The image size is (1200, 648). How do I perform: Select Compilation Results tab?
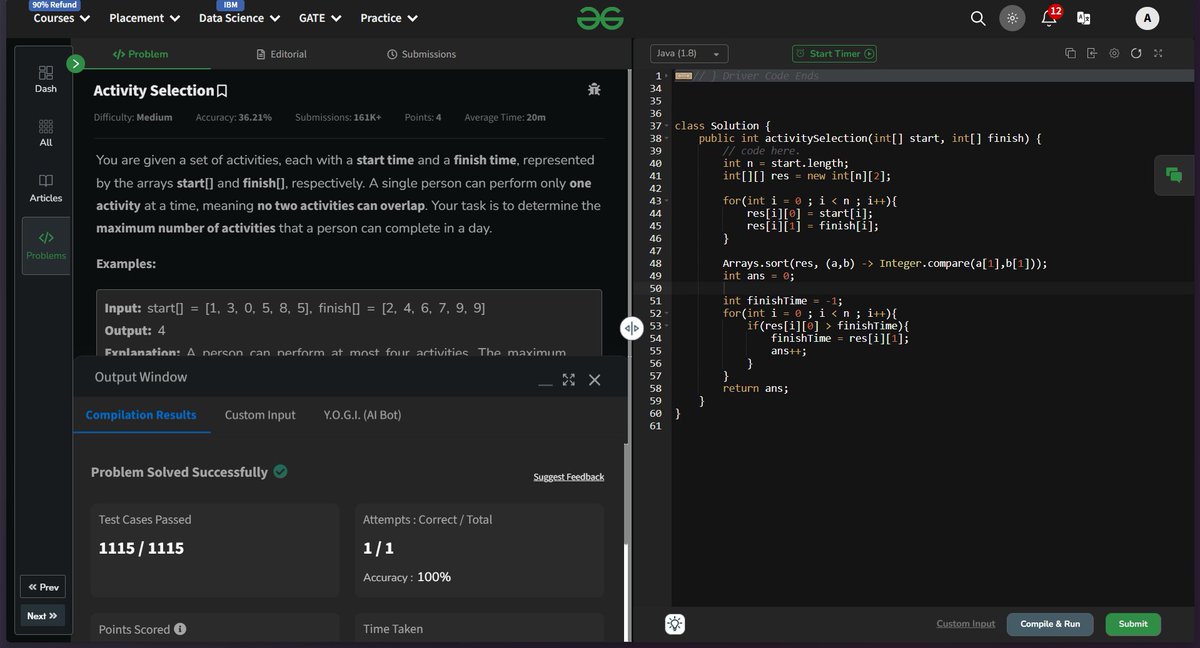141,415
